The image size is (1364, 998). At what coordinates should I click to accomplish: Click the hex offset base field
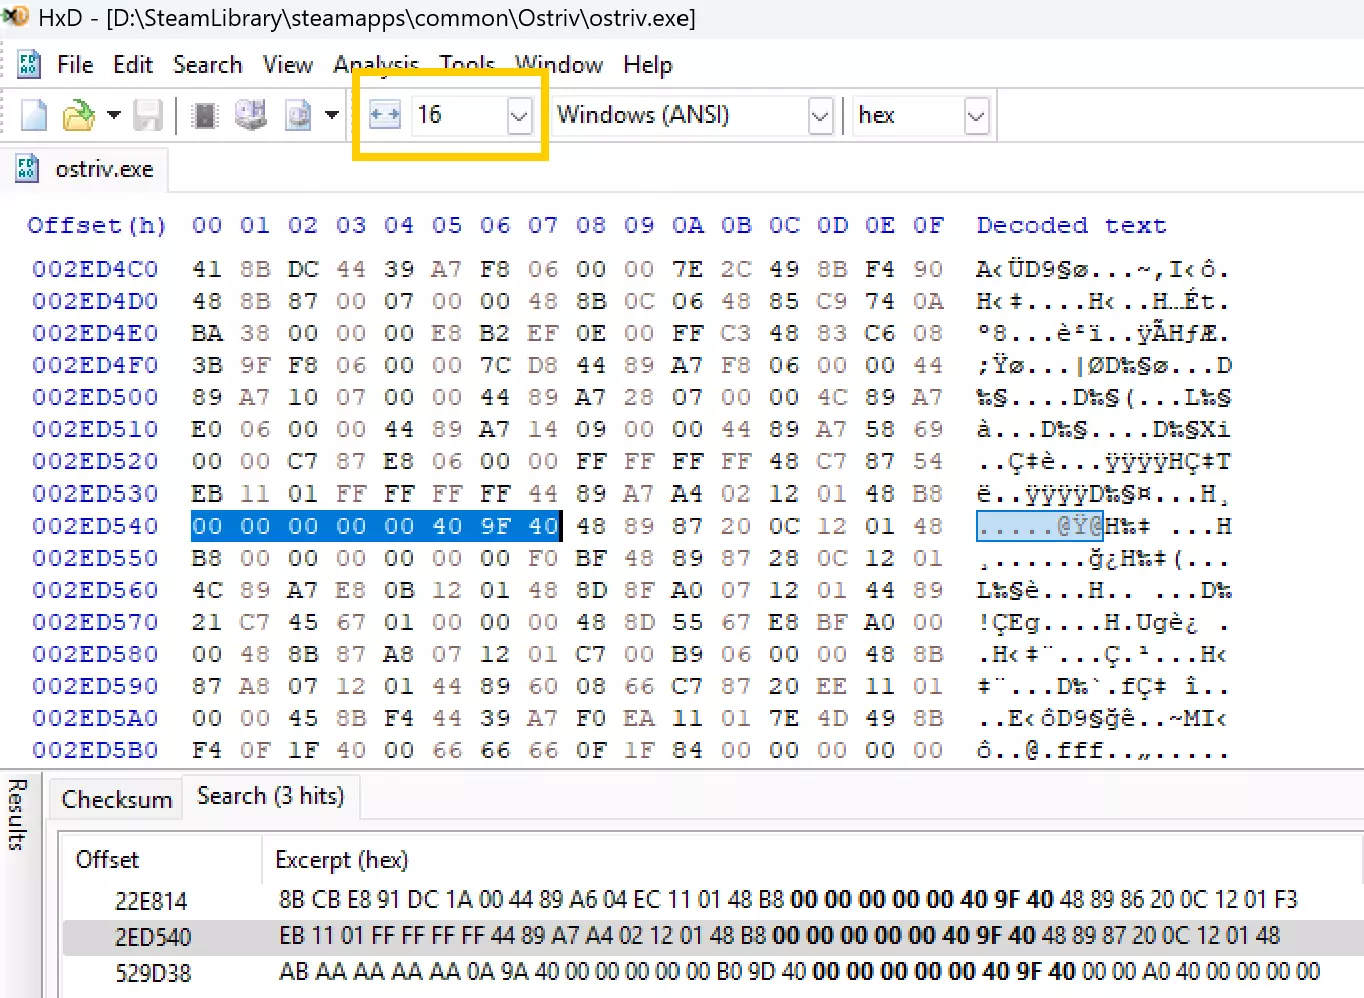tap(908, 116)
